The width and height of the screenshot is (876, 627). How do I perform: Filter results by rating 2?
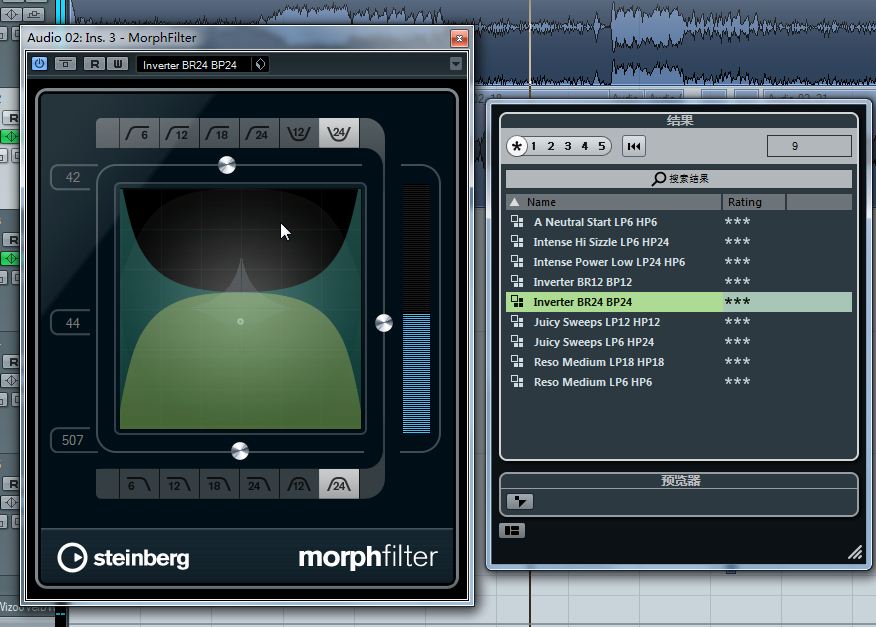coord(551,146)
